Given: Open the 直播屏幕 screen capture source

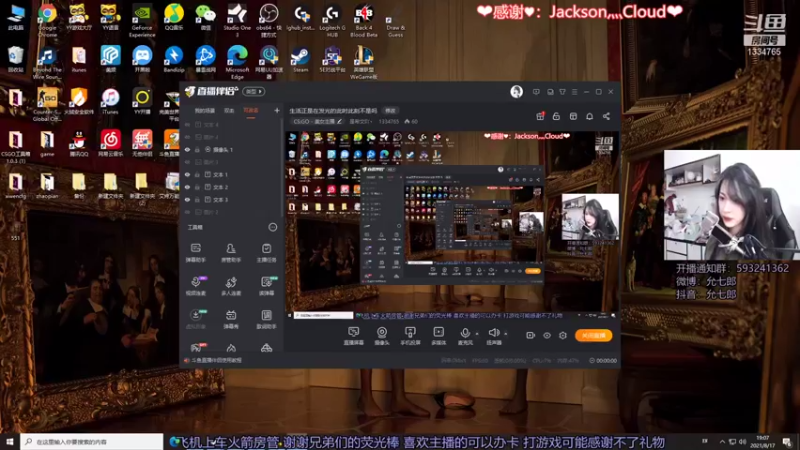Looking at the screenshot, I should (353, 336).
